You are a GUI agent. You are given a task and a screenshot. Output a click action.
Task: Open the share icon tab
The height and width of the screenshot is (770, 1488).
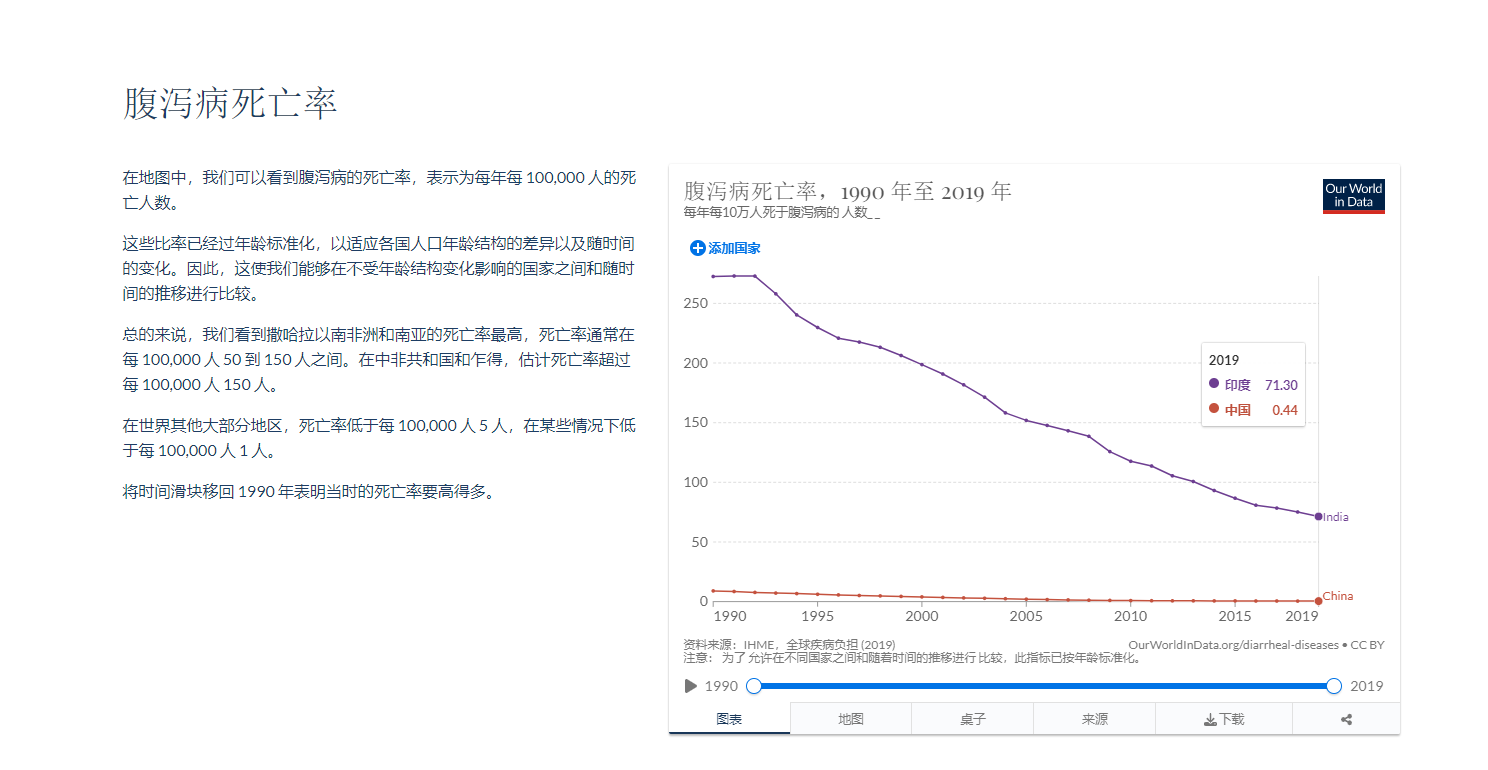[1346, 719]
